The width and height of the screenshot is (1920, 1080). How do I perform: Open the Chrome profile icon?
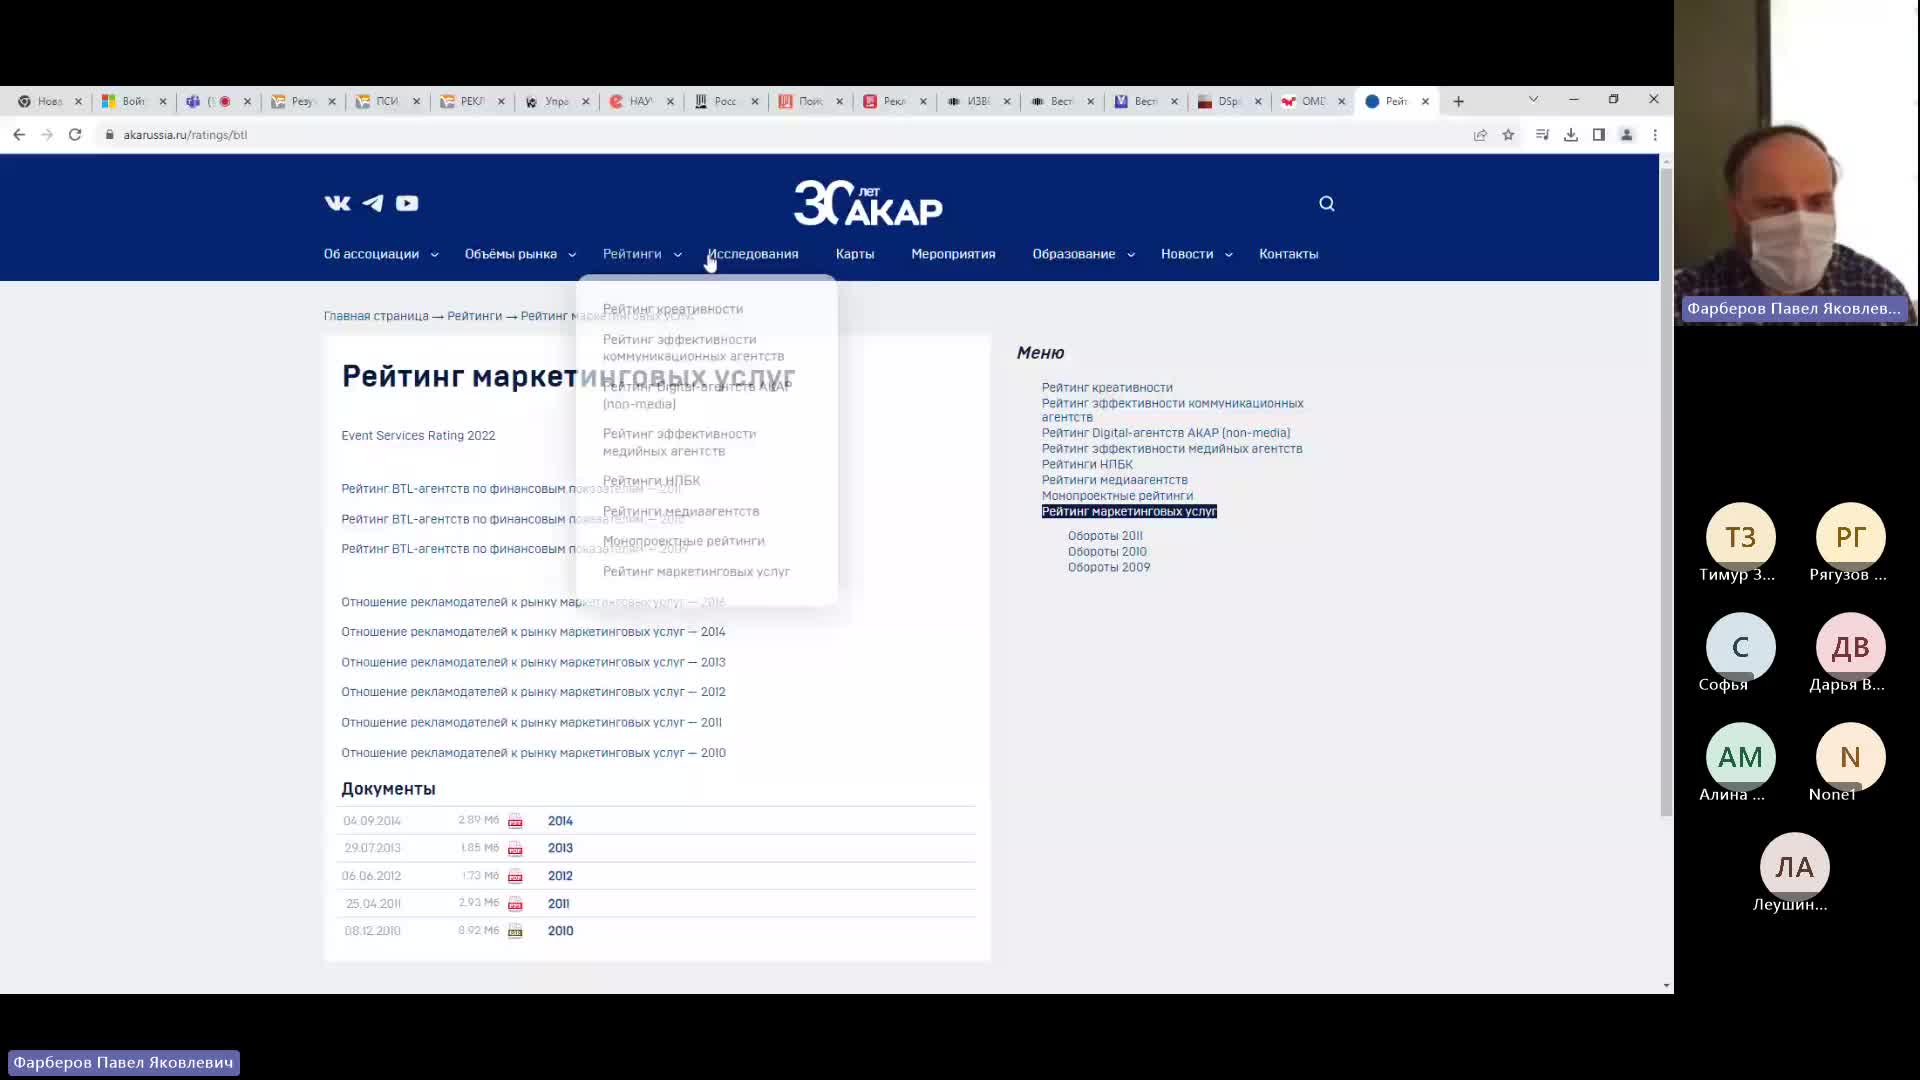tap(1627, 135)
